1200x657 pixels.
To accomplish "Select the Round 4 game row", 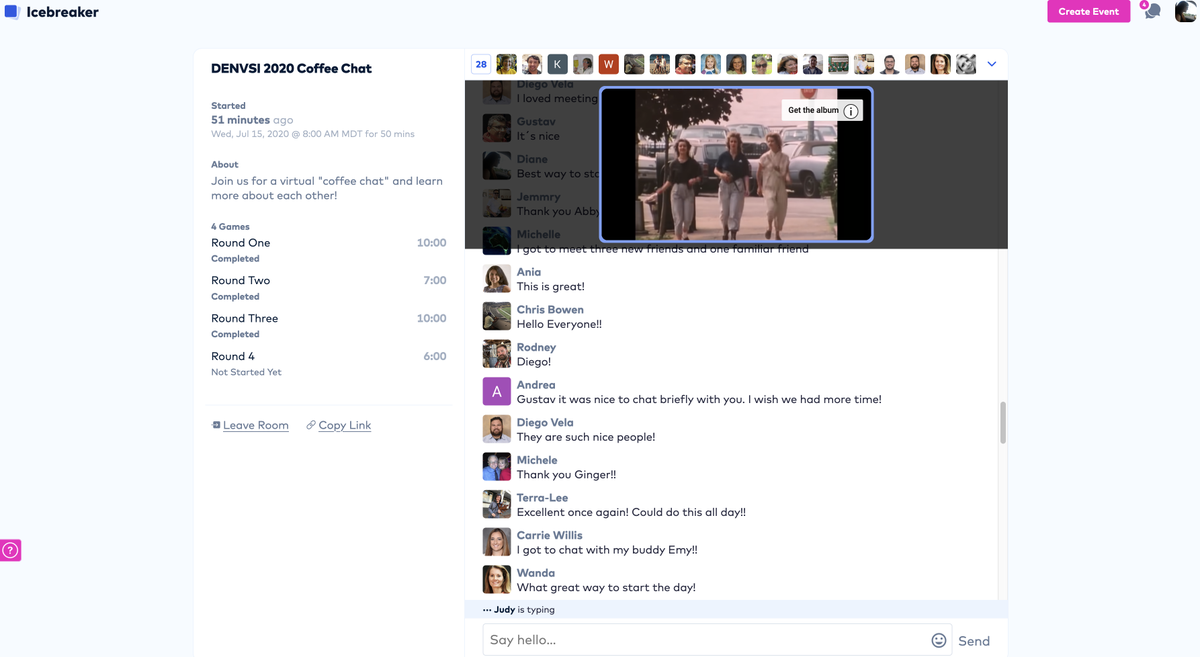I will click(328, 363).
